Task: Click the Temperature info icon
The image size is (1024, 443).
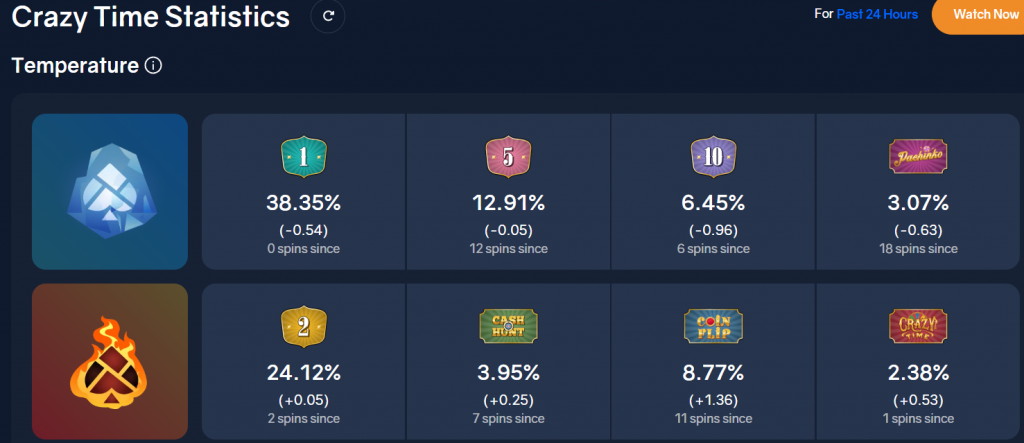Action: [153, 66]
